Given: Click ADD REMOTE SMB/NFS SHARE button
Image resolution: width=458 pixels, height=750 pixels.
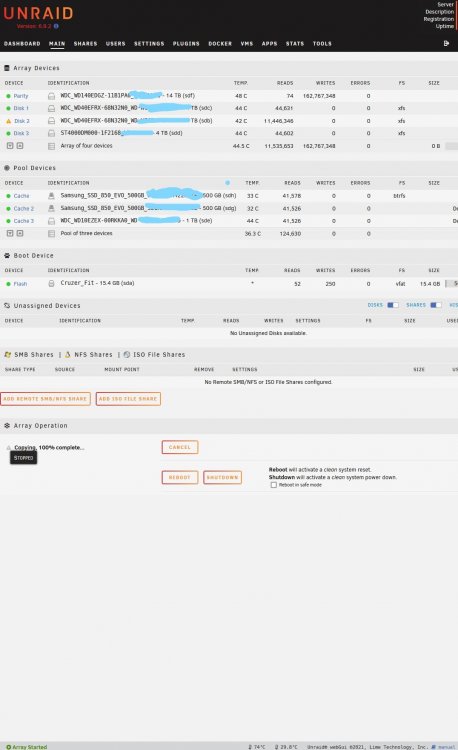Looking at the screenshot, I should click(x=45, y=399).
